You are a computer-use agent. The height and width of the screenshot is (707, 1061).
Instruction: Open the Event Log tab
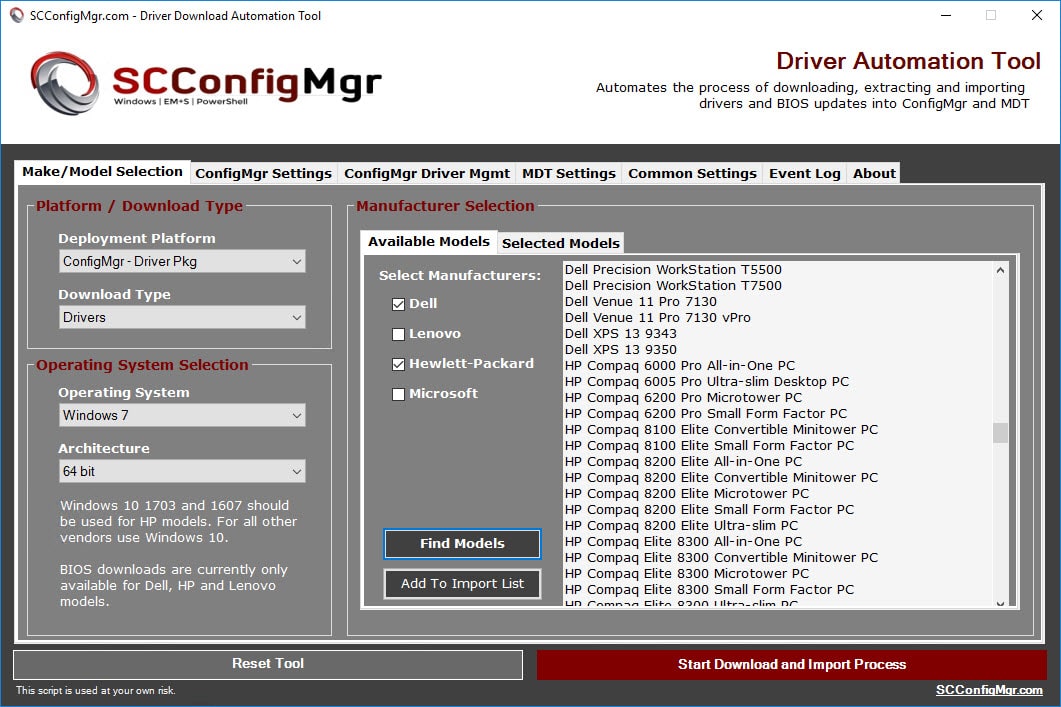[x=805, y=173]
